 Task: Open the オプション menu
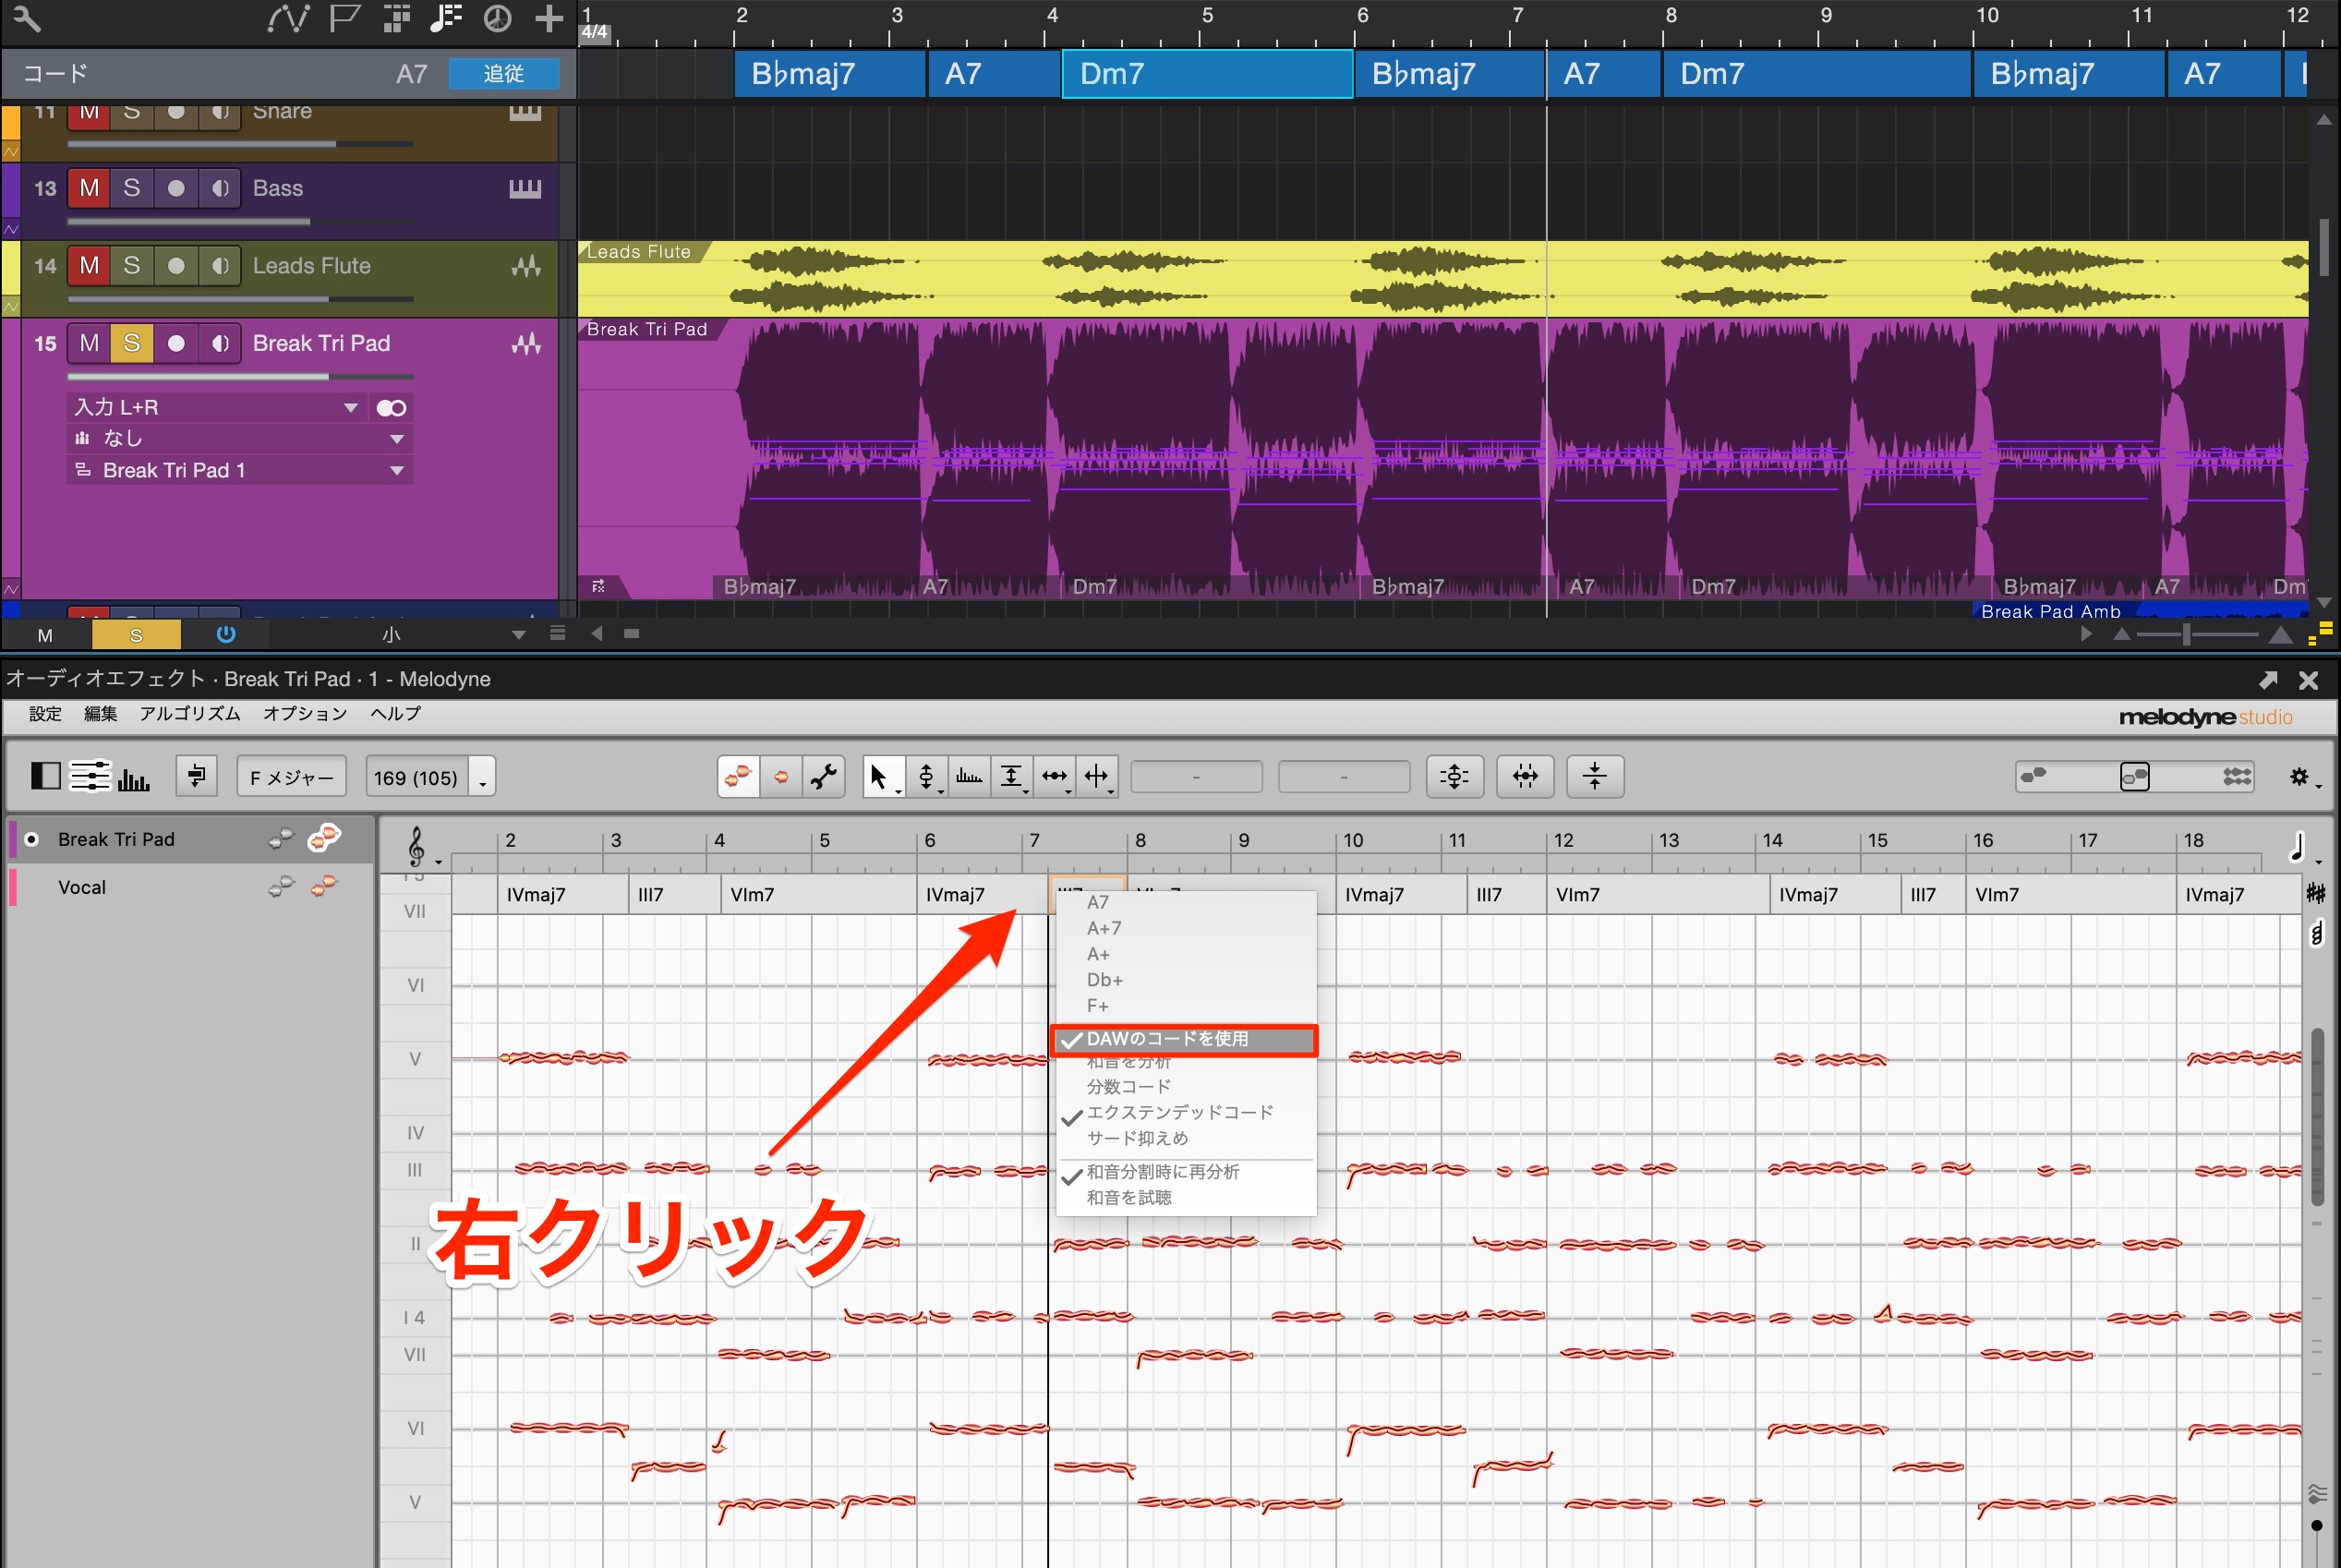pyautogui.click(x=305, y=714)
